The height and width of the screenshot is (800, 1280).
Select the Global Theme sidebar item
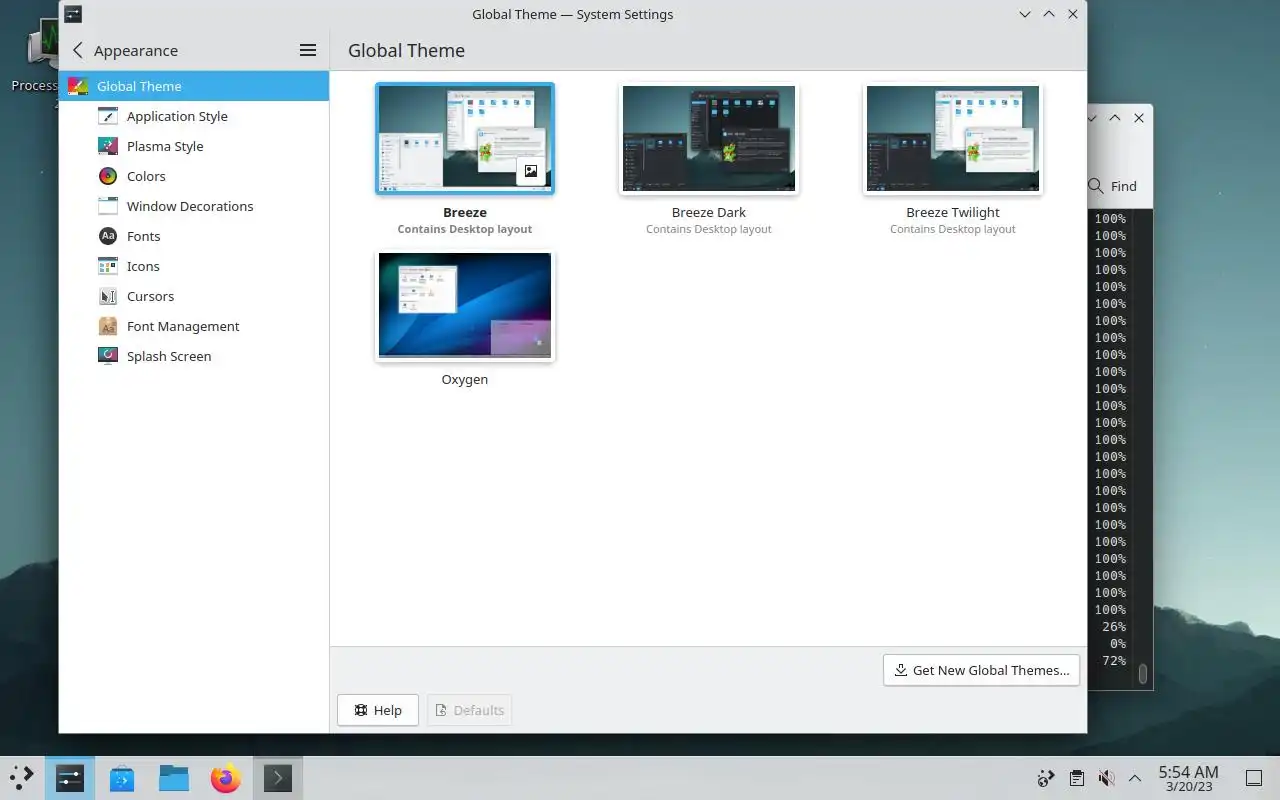tap(194, 86)
